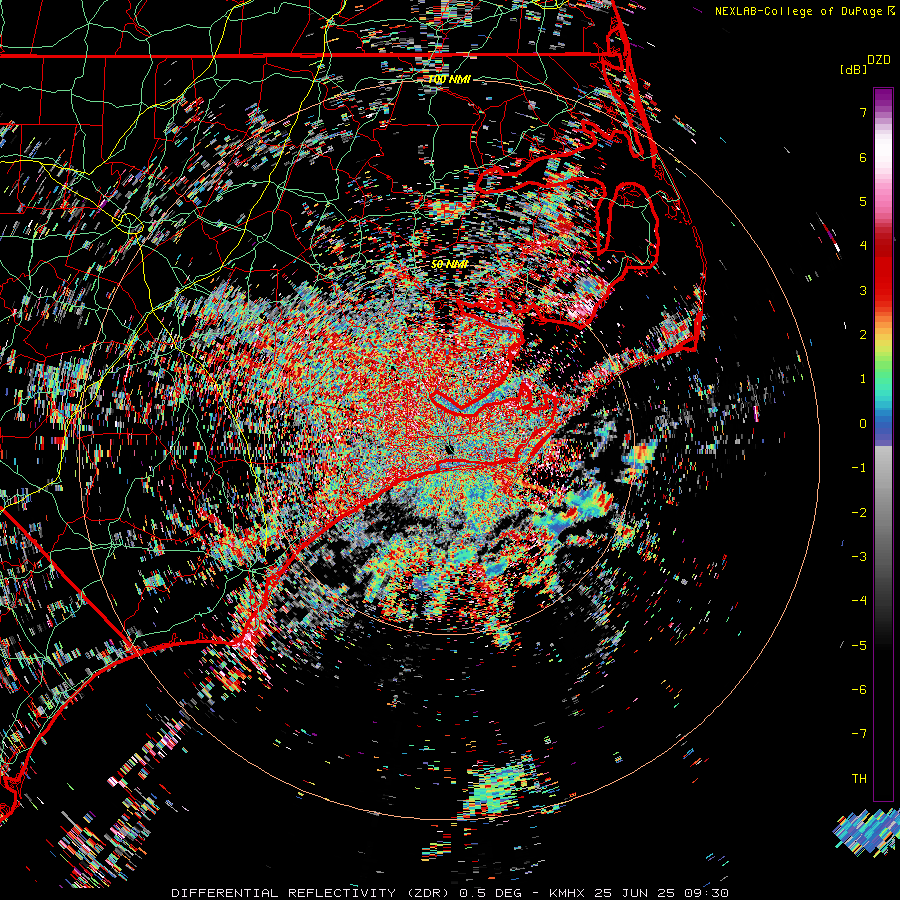This screenshot has height=900, width=900.
Task: Click the -5 value on the dB scale
Action: pos(859,645)
